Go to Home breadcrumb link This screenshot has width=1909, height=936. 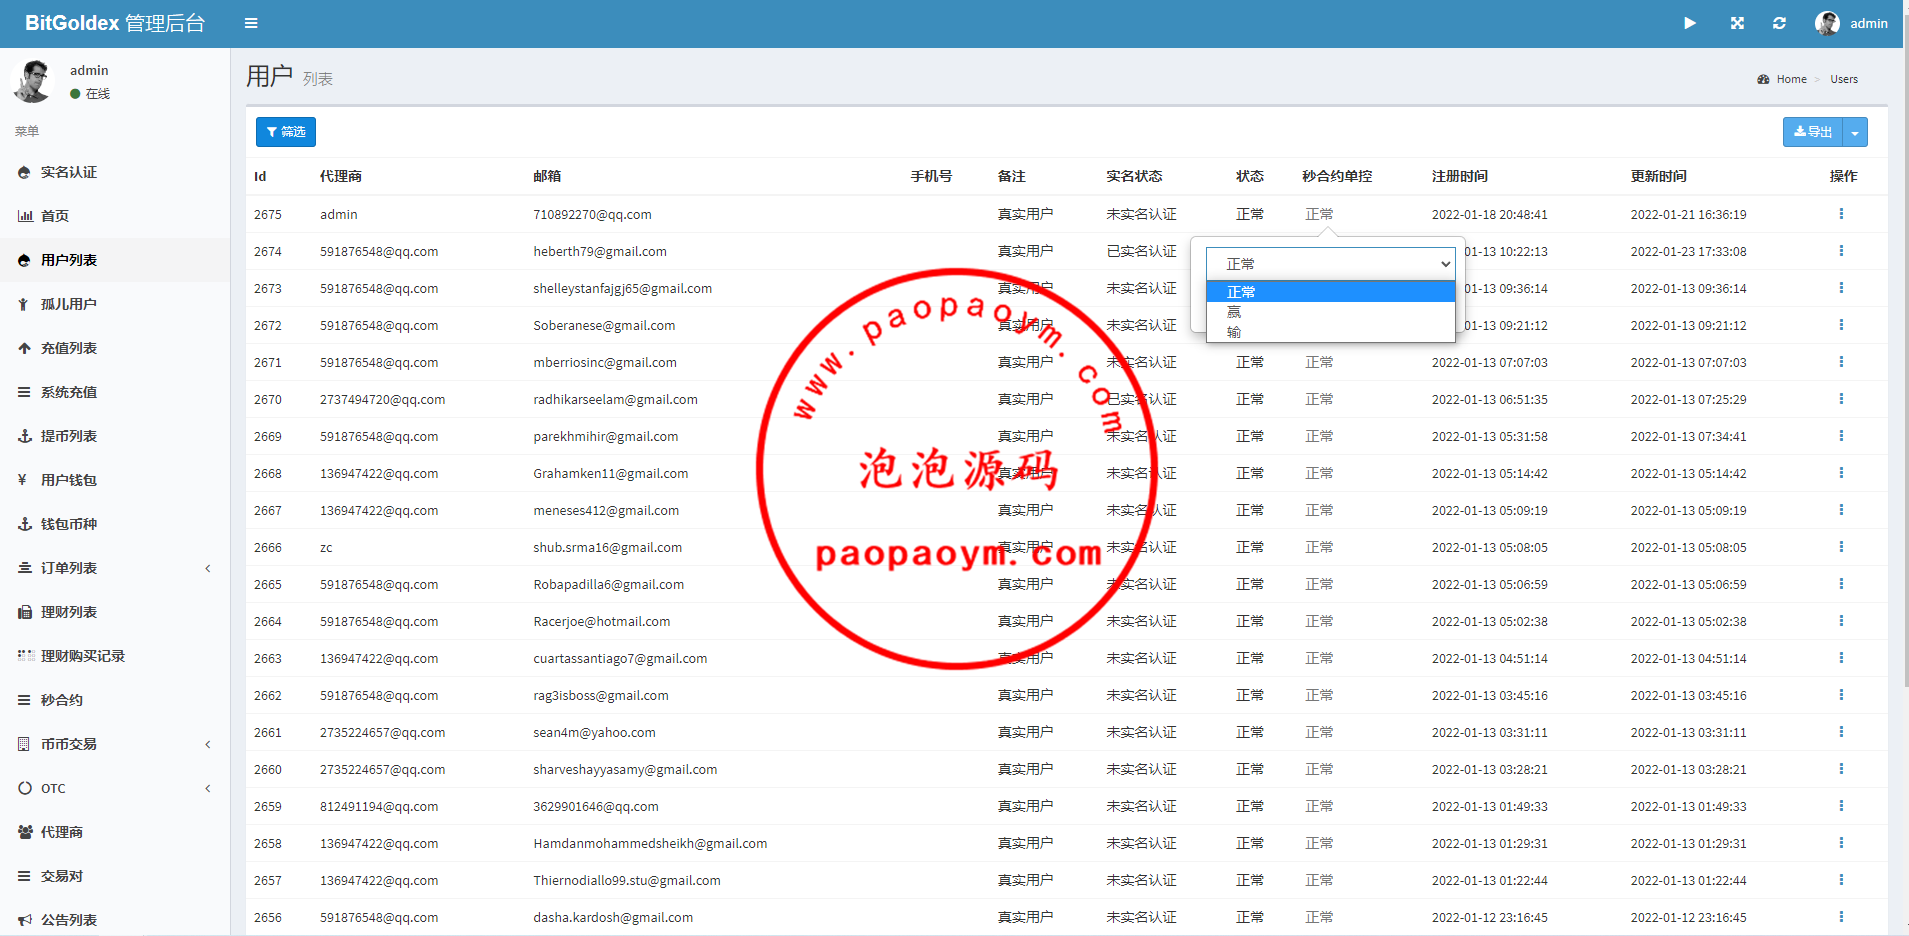pos(1791,79)
